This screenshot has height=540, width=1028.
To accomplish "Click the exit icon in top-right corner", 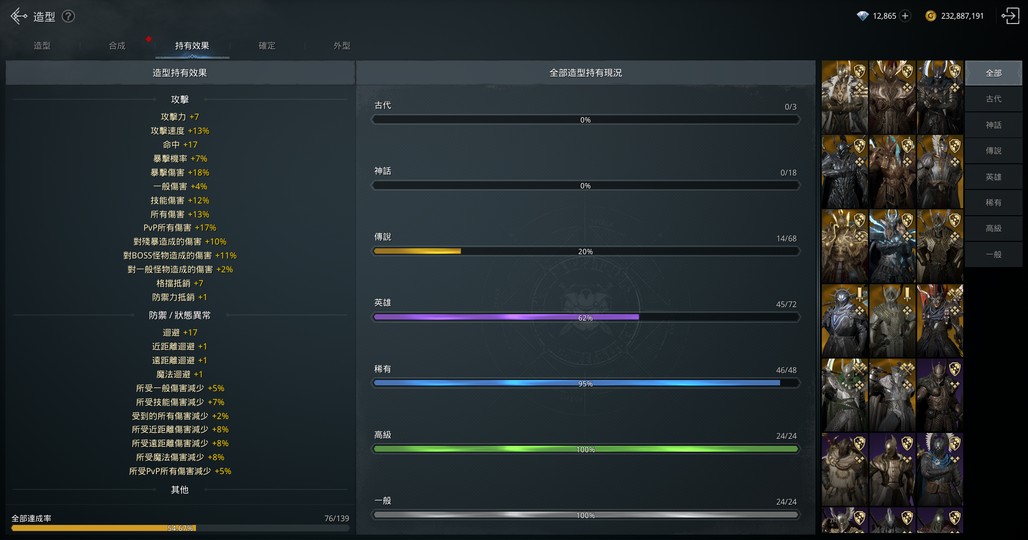I will click(x=1009, y=16).
